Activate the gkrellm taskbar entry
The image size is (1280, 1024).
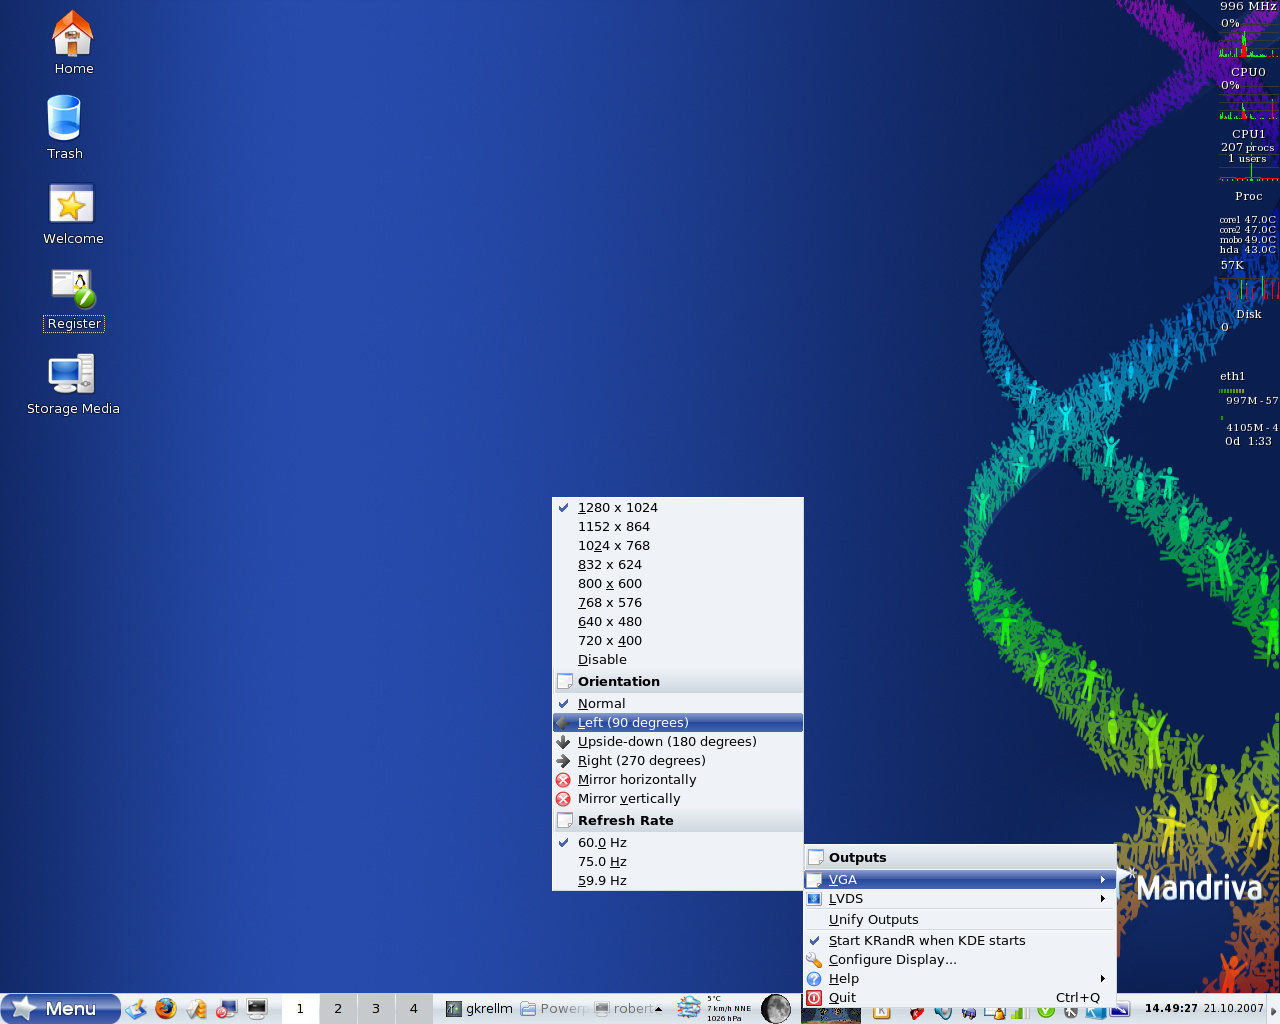(x=479, y=1009)
